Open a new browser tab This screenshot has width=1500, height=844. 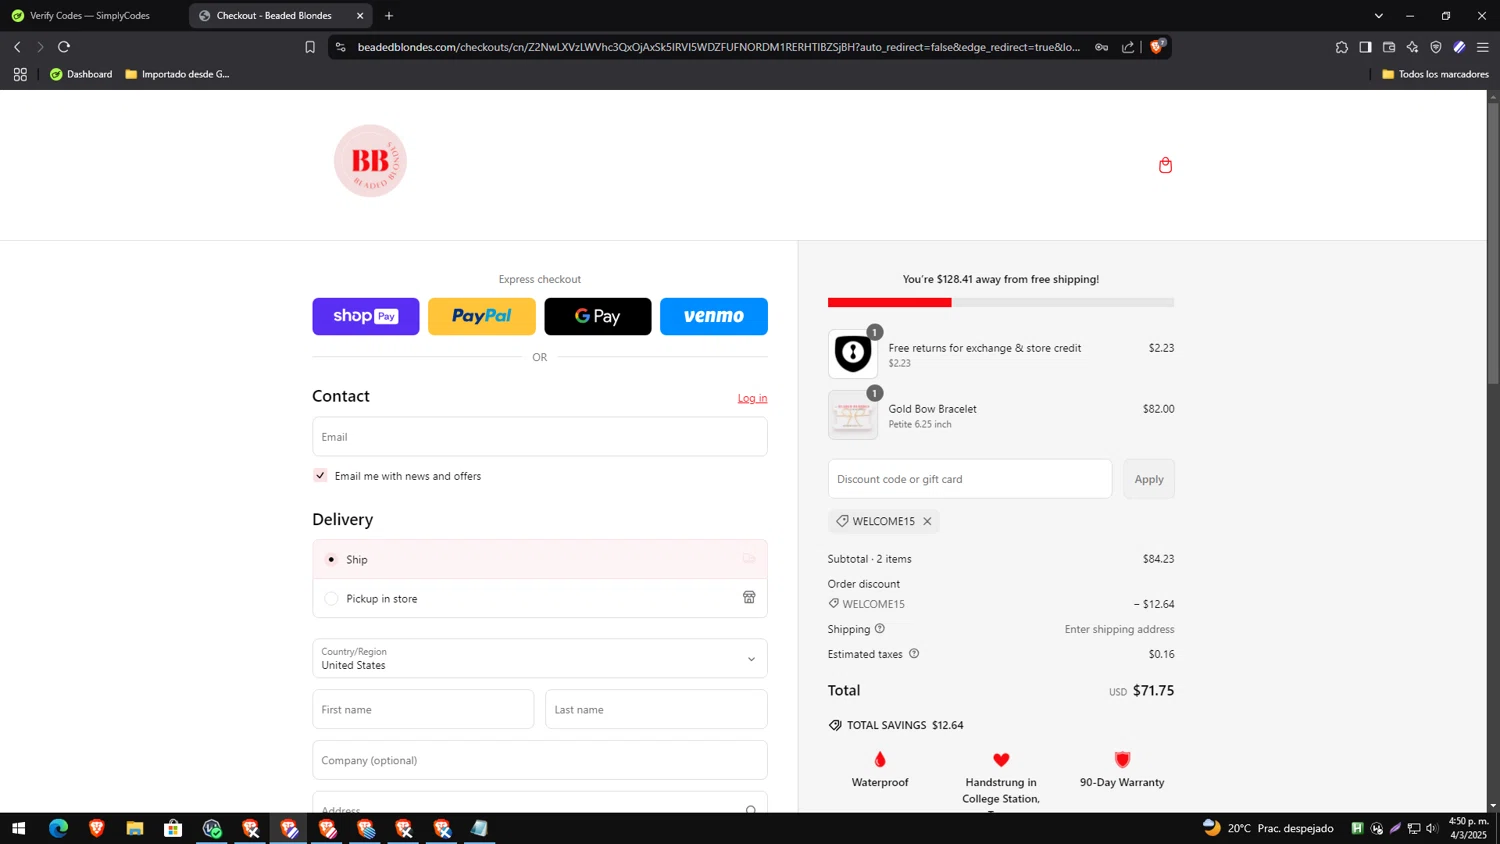coord(389,16)
